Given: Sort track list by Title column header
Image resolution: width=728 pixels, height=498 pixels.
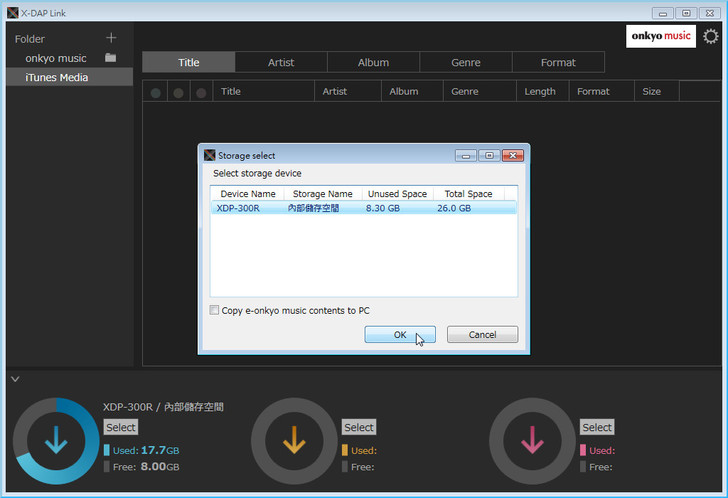Looking at the screenshot, I should (263, 91).
